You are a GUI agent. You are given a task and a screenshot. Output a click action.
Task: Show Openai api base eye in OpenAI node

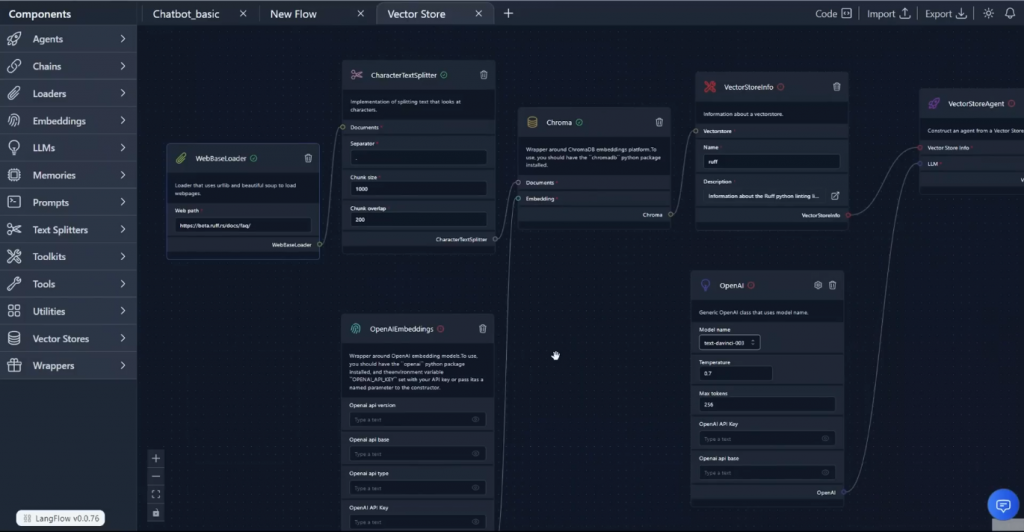coord(825,473)
